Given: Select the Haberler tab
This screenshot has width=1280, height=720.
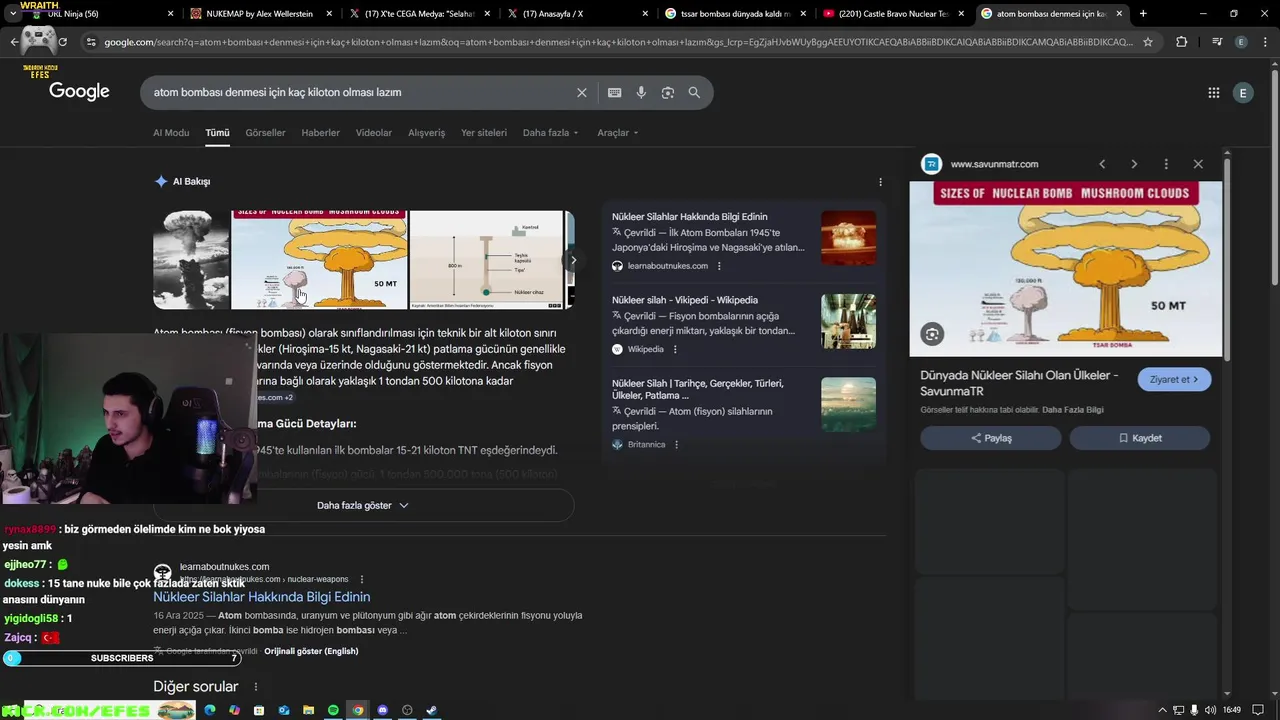Looking at the screenshot, I should click(321, 133).
